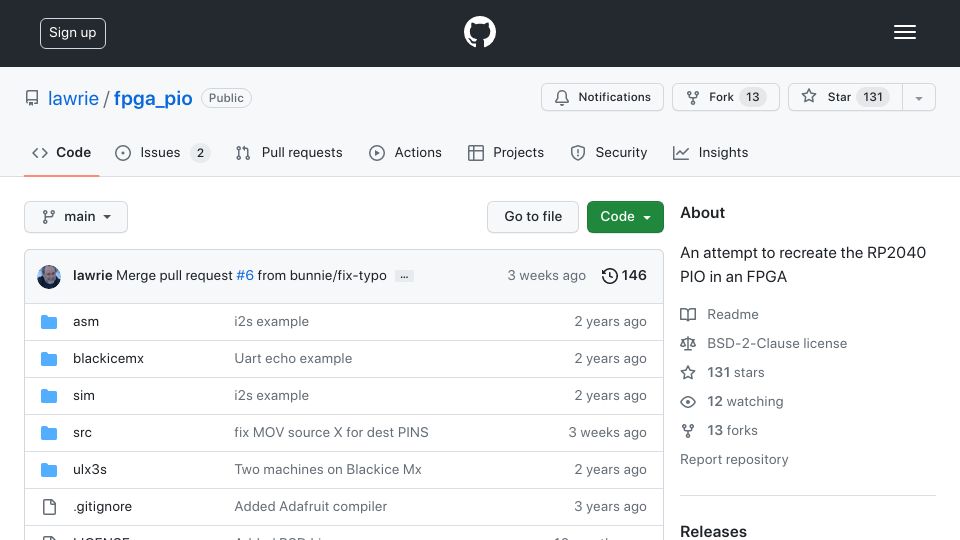This screenshot has width=960, height=540.
Task: Open pull request #6 link
Action: point(245,276)
